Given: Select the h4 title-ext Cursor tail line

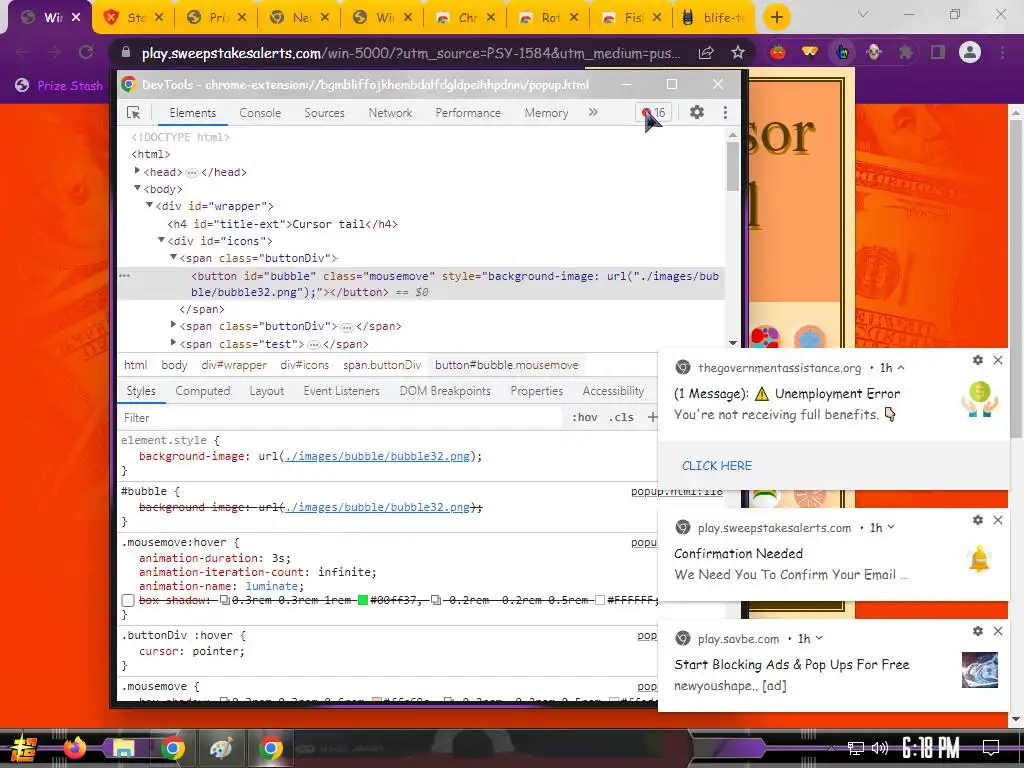Looking at the screenshot, I should 282,224.
